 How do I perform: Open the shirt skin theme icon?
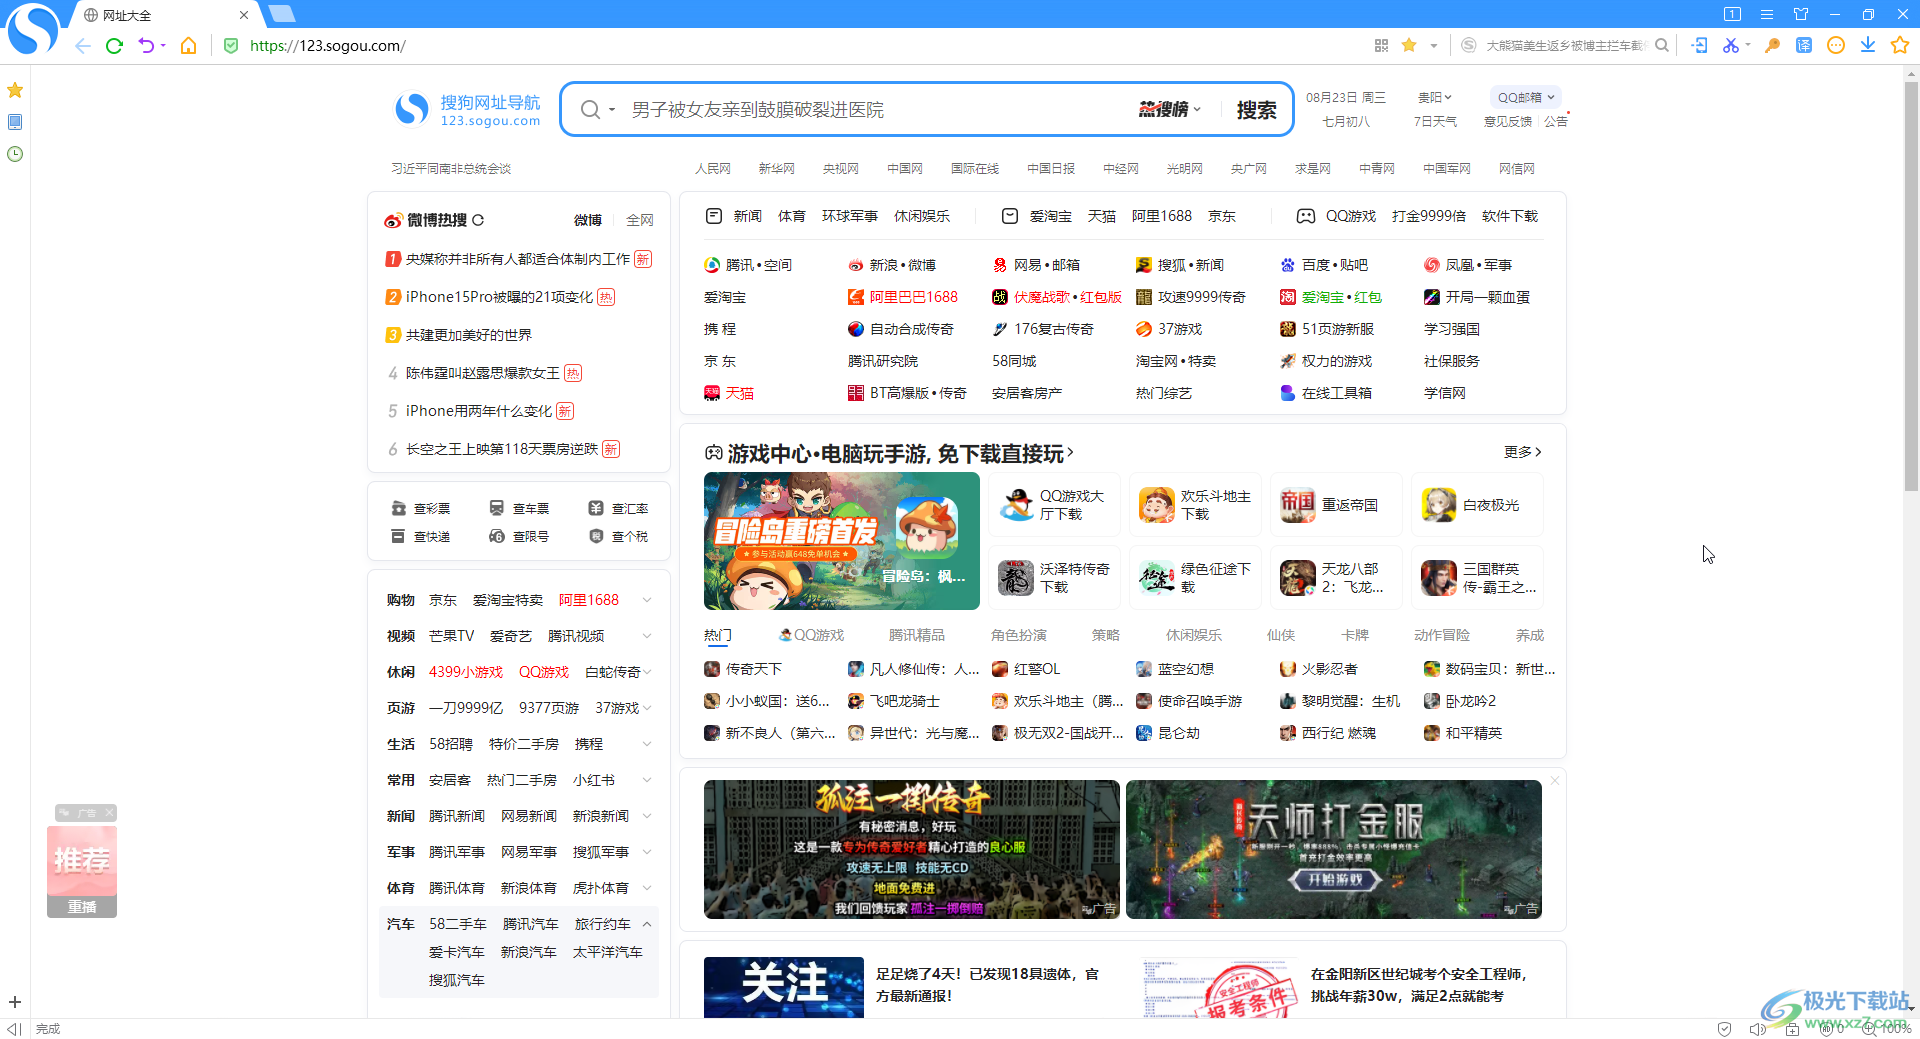click(x=1801, y=14)
